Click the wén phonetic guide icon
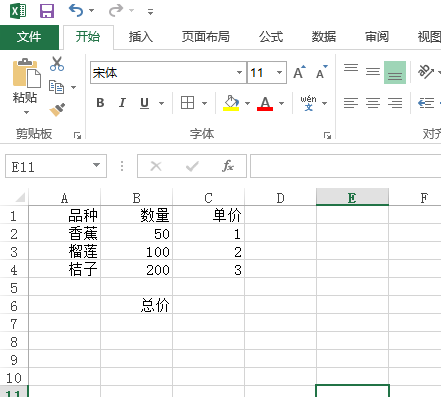Image resolution: width=441 pixels, height=397 pixels. tap(308, 103)
